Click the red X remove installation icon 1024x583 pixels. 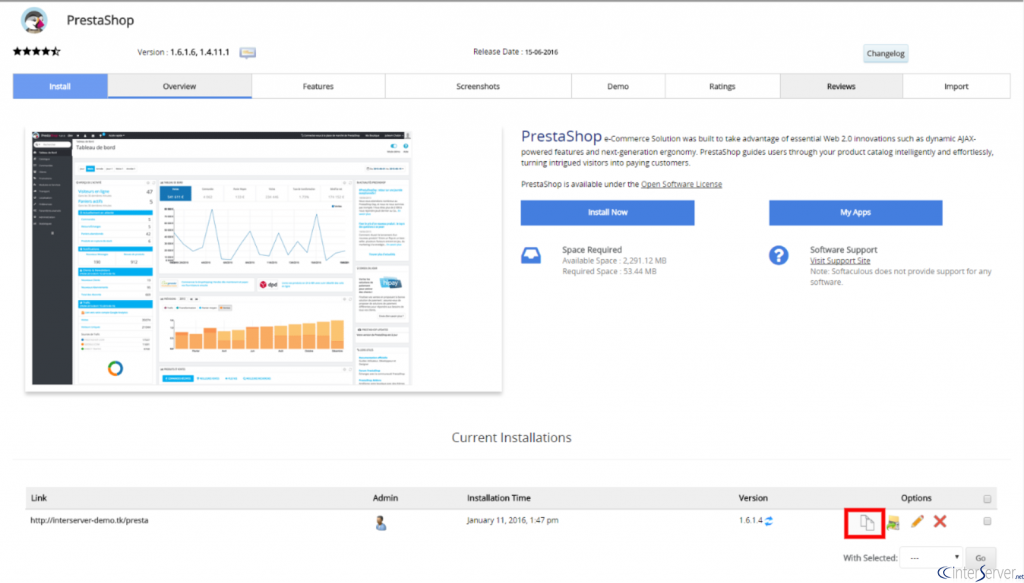click(940, 521)
